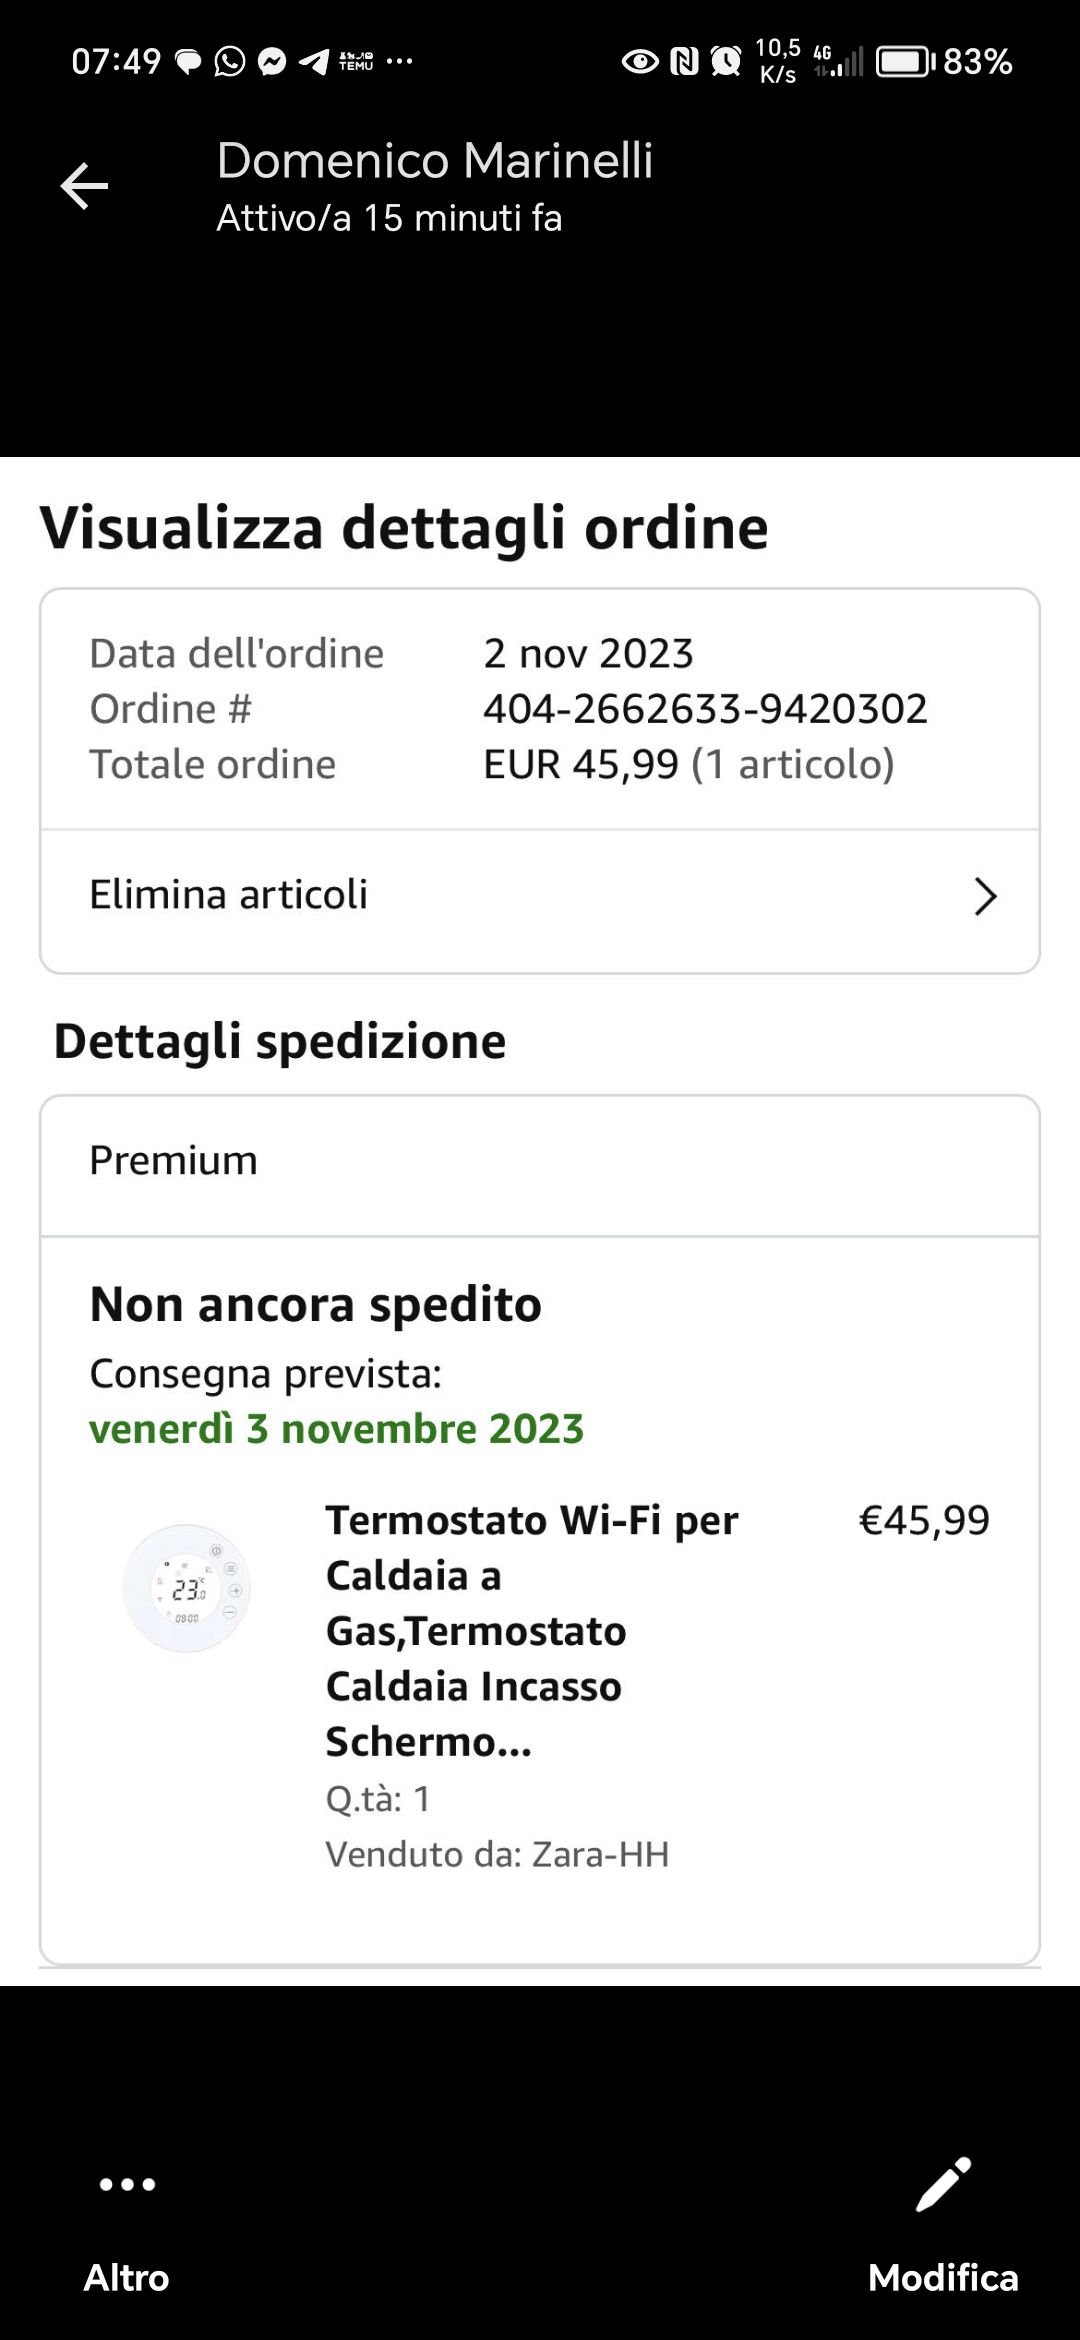Viewport: 1080px width, 2340px height.
Task: Open the Altro three-dots menu
Action: click(x=127, y=2184)
